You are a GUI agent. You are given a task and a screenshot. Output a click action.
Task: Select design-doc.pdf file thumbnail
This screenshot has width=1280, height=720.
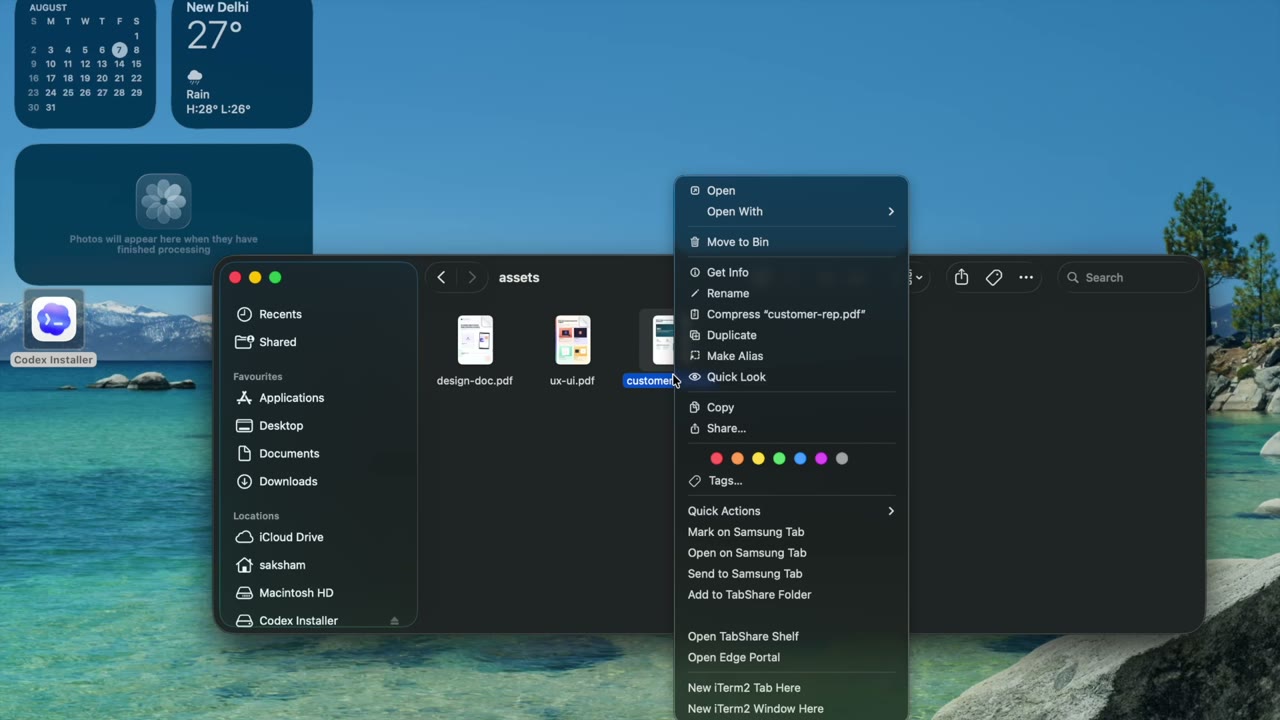tap(475, 340)
